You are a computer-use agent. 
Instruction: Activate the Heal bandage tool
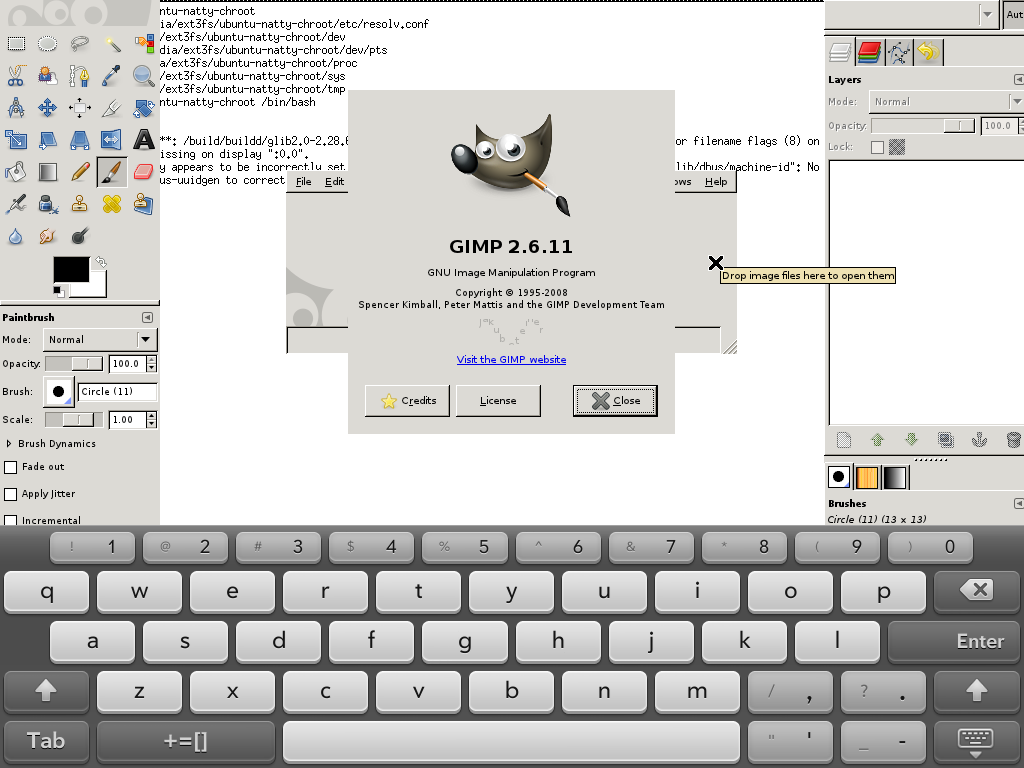click(x=112, y=204)
